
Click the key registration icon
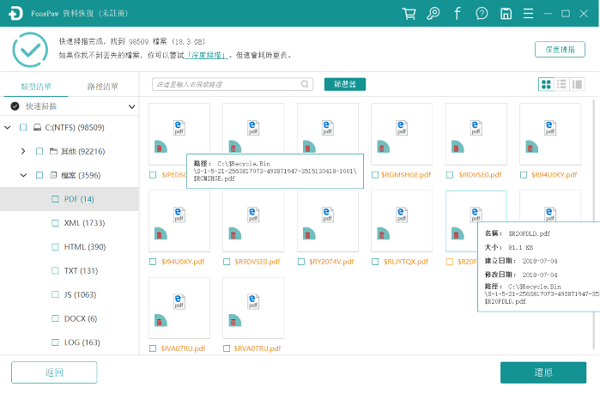434,14
